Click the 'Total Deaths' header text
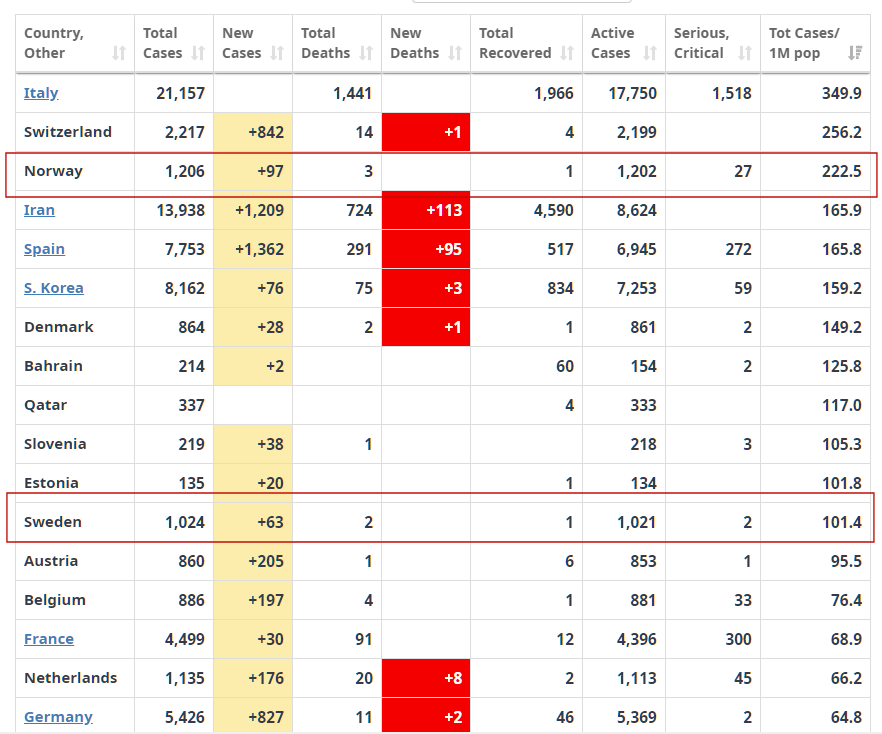Viewport: 882px width, 734px height. coord(326,43)
